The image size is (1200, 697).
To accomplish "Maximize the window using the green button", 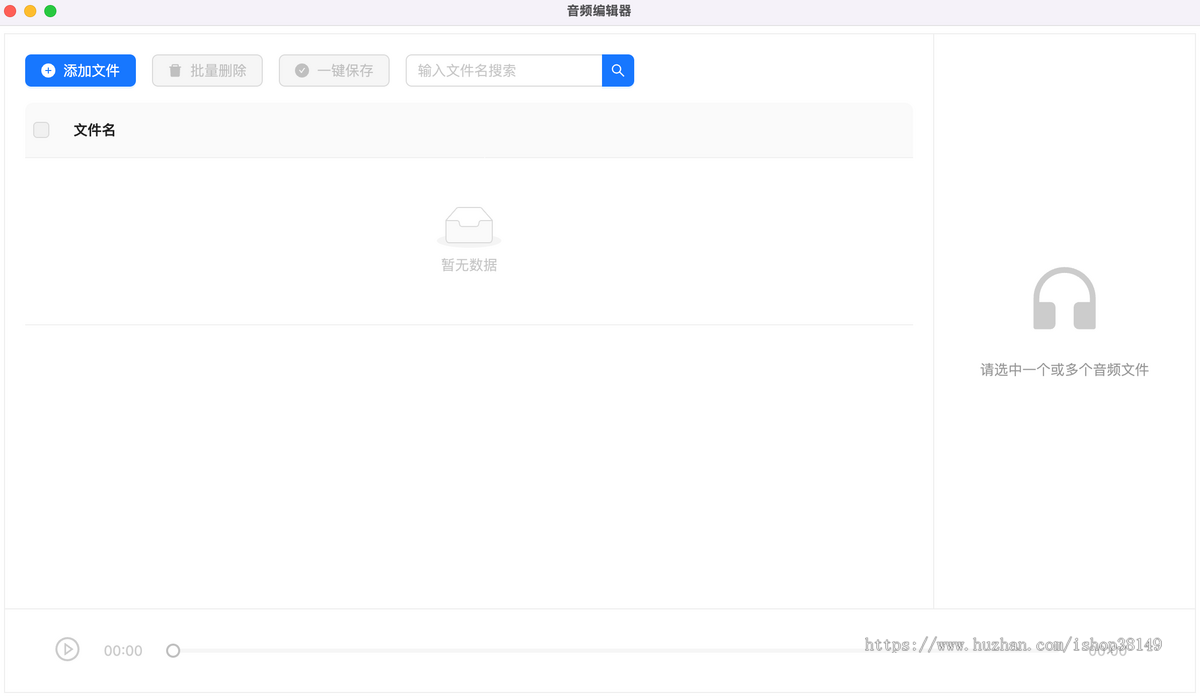I will [x=50, y=11].
